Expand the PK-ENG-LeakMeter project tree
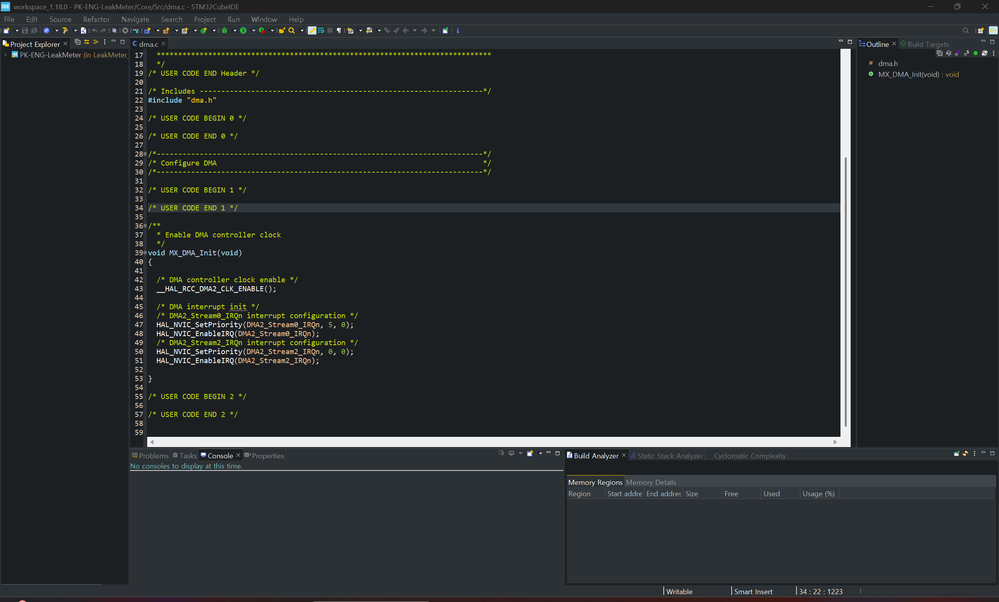The width and height of the screenshot is (999, 602). 6,55
